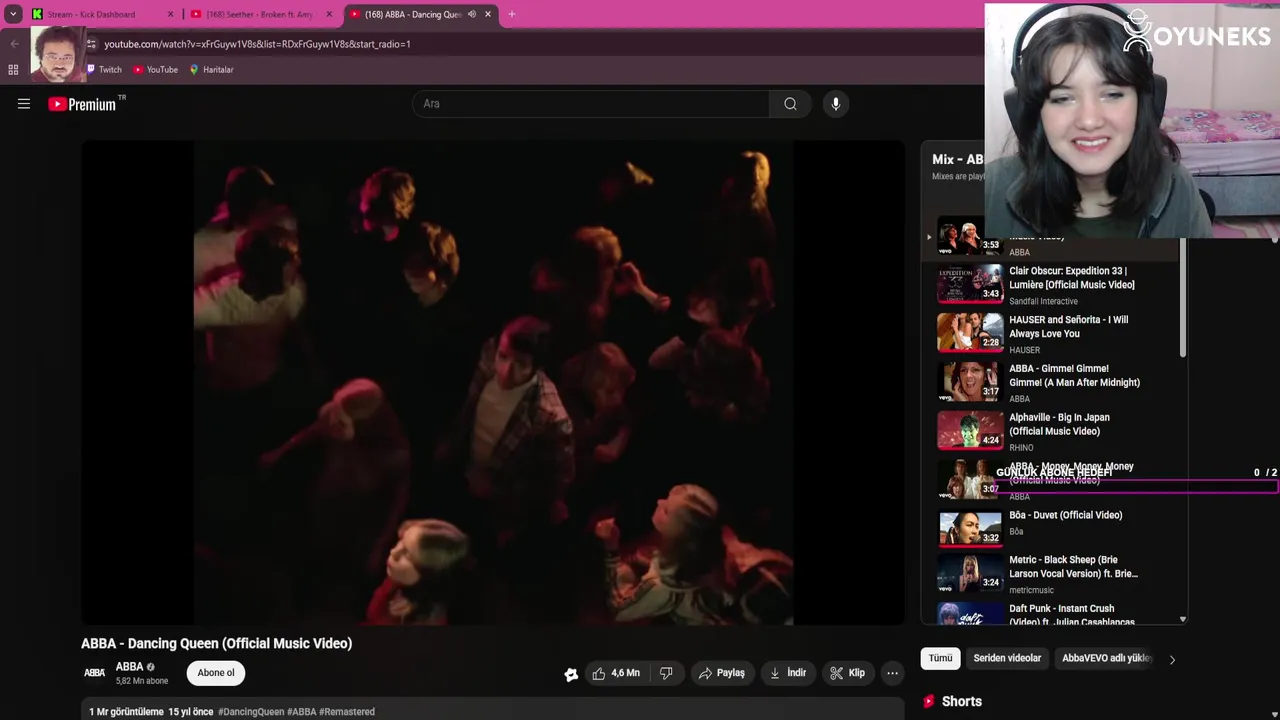Open more actions three-dot menu
Screen dimensions: 1280x720
(x=892, y=673)
